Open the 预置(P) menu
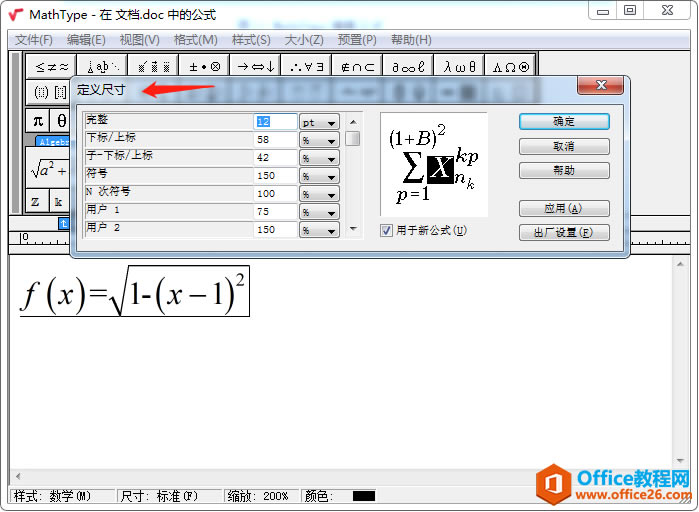 click(357, 40)
